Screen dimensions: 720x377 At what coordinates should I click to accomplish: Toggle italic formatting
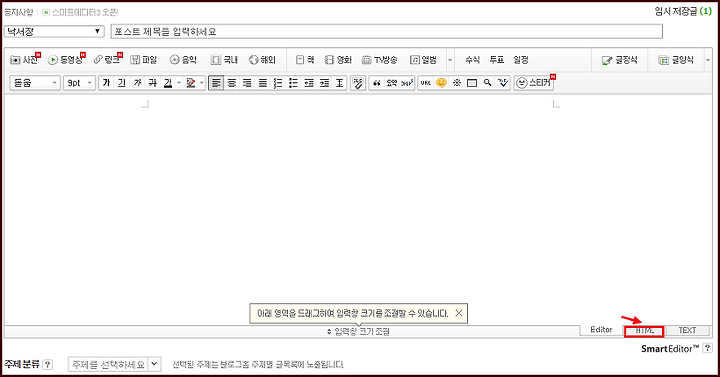pos(137,83)
